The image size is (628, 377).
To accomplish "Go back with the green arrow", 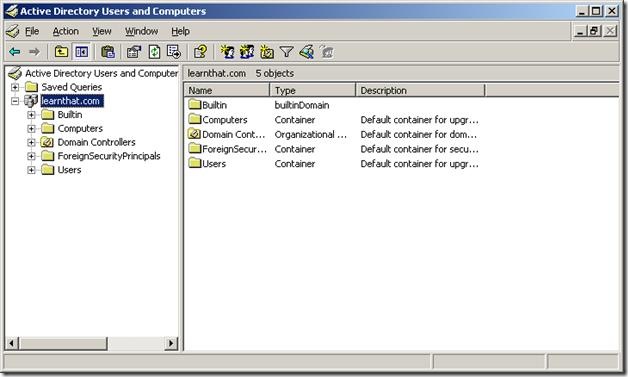I will coord(15,52).
